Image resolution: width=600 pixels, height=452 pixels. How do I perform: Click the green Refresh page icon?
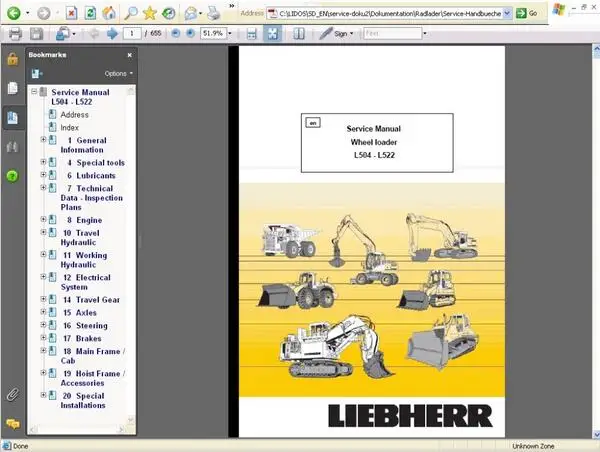[x=90, y=13]
